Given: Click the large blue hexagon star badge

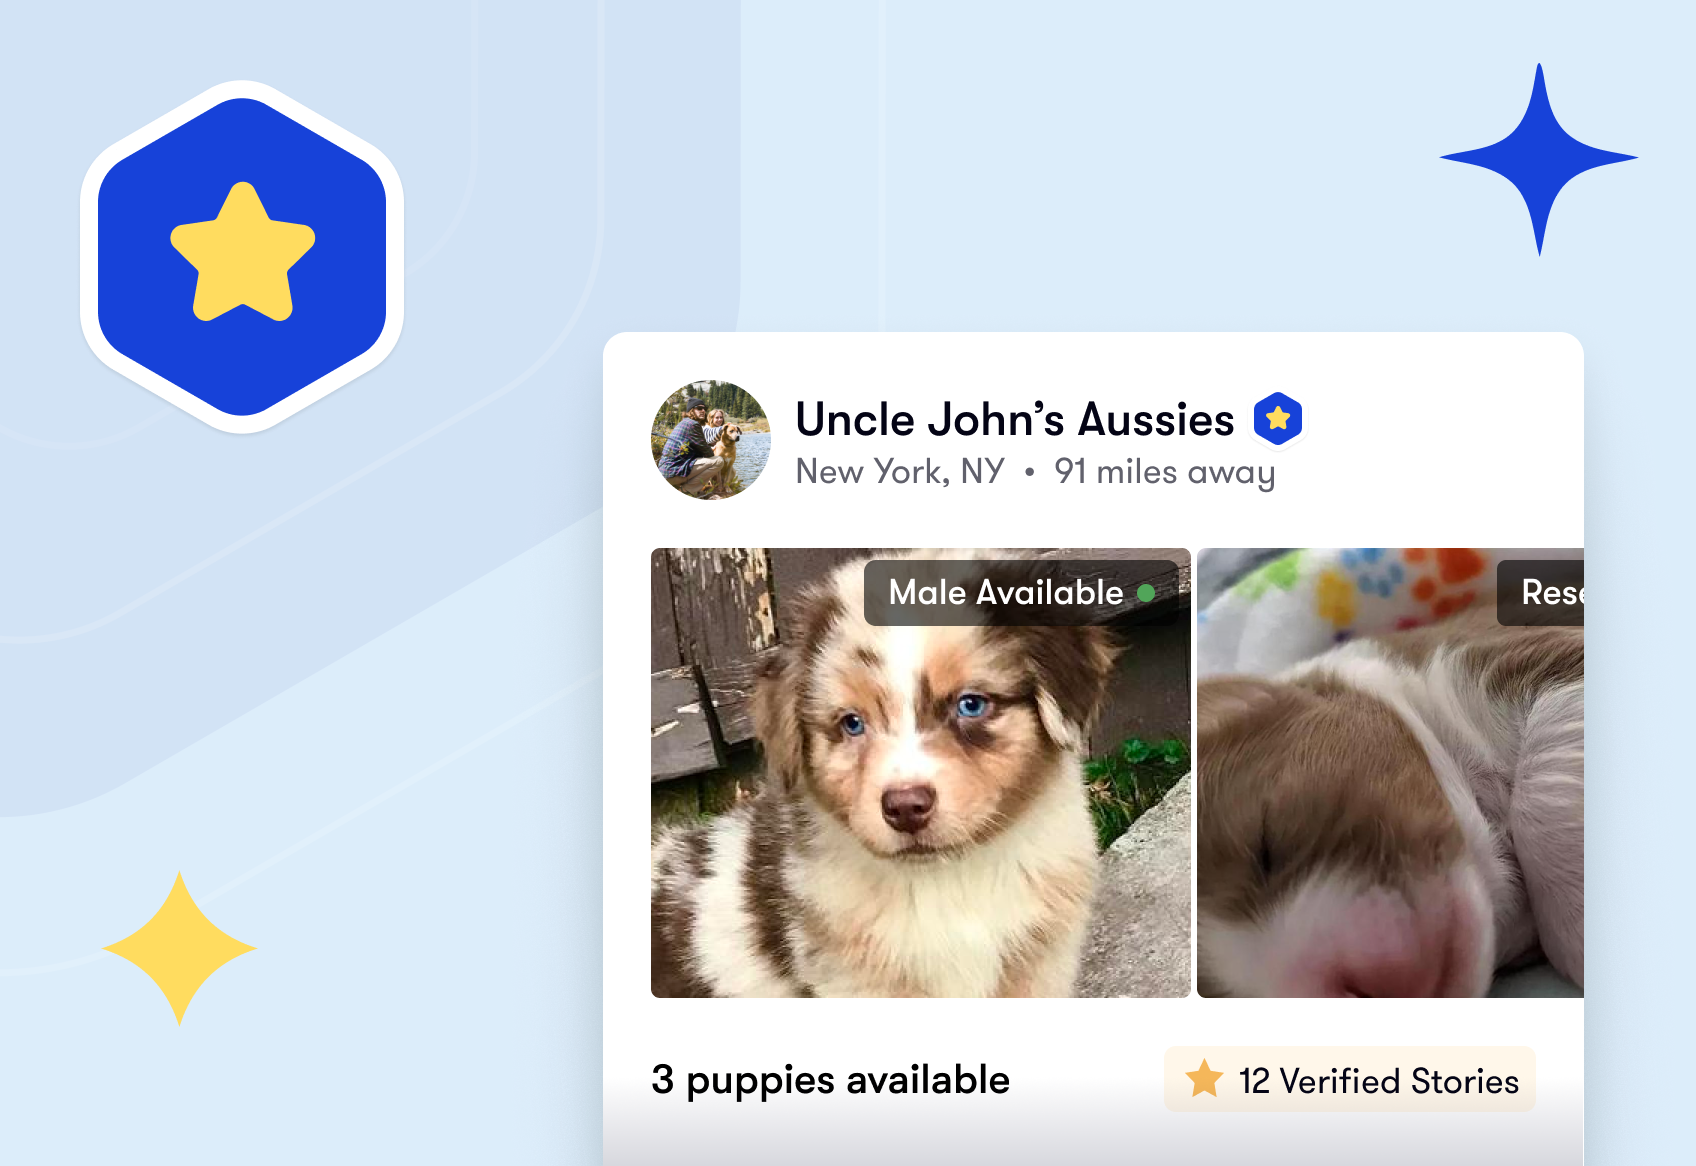Looking at the screenshot, I should coord(242,257).
